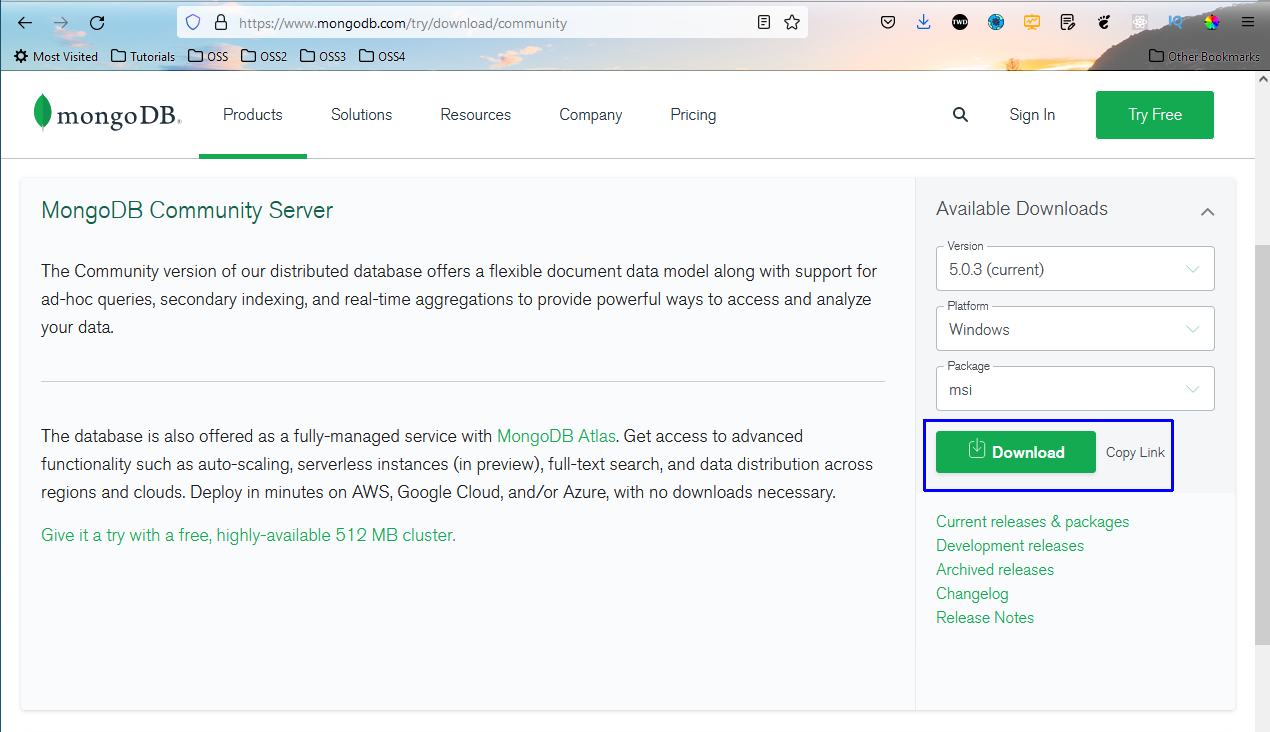Click the blue globe extension icon
The height and width of the screenshot is (732, 1270).
(x=996, y=22)
